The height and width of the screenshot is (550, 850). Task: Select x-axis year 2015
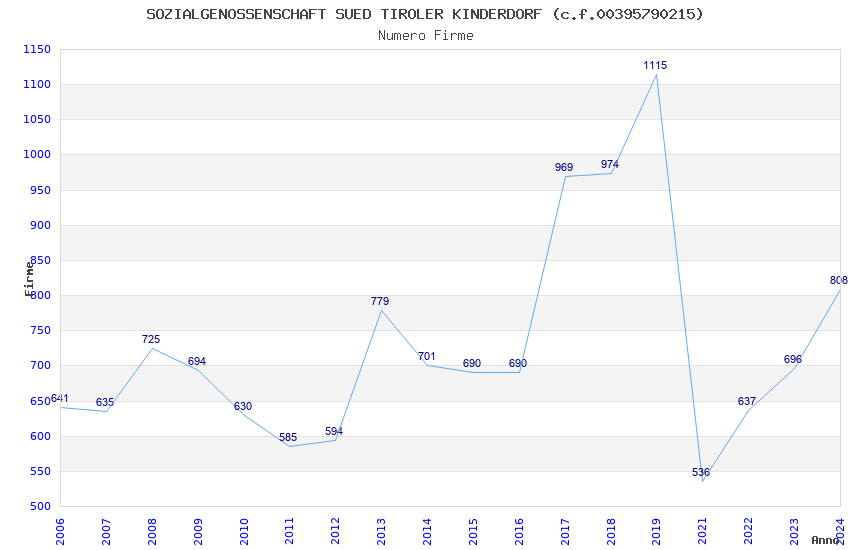click(473, 532)
